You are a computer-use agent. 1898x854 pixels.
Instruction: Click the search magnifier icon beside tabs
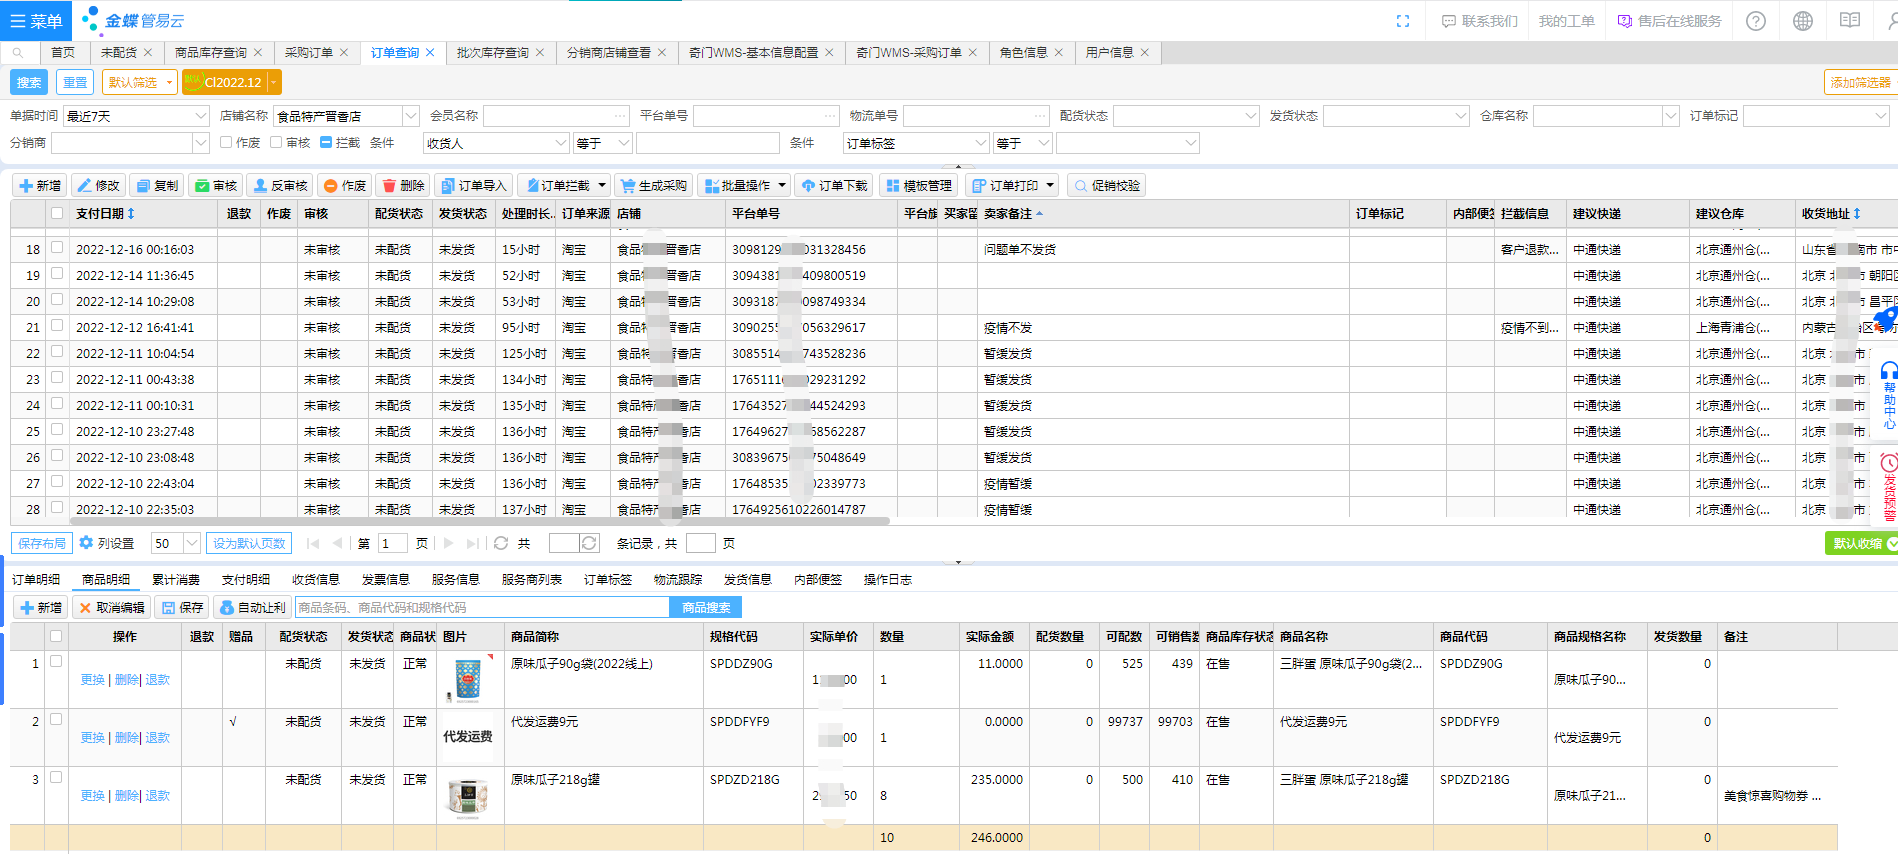point(18,53)
